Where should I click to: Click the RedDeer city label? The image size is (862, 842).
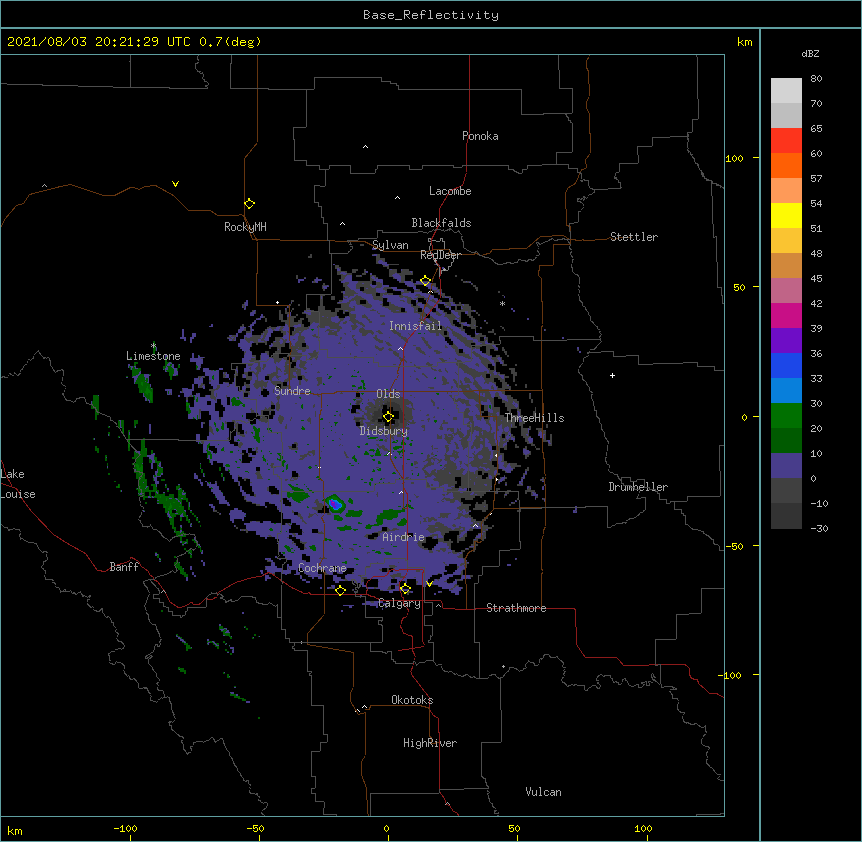tap(440, 255)
